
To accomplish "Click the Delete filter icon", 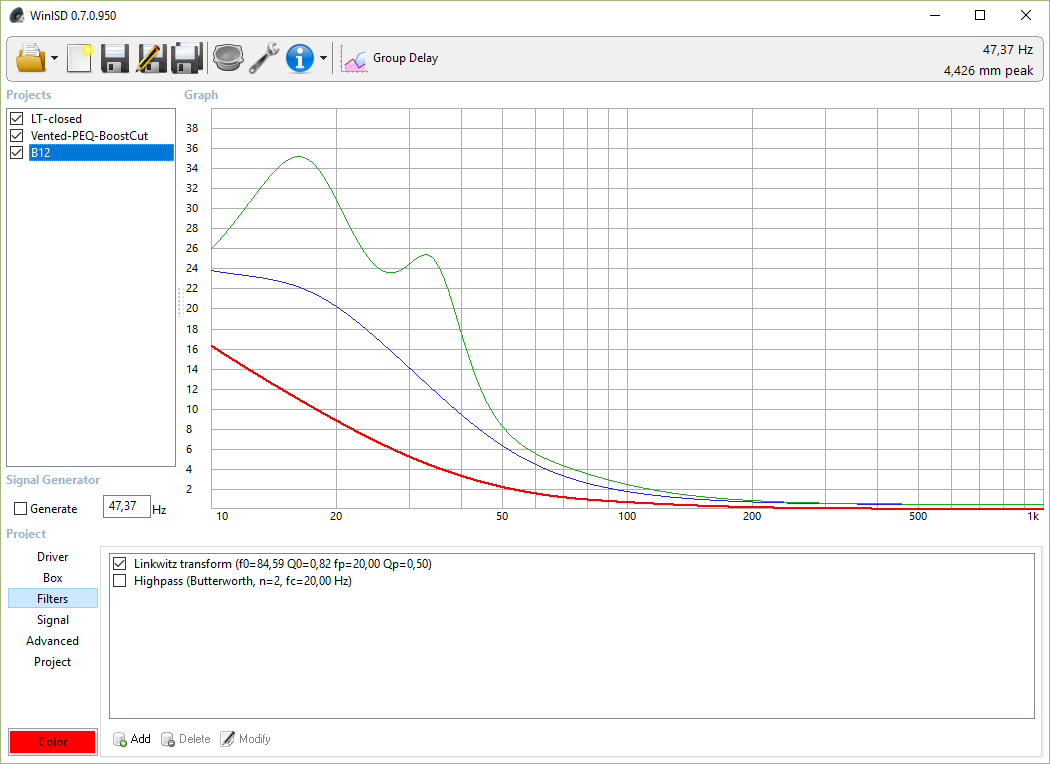I will click(168, 739).
